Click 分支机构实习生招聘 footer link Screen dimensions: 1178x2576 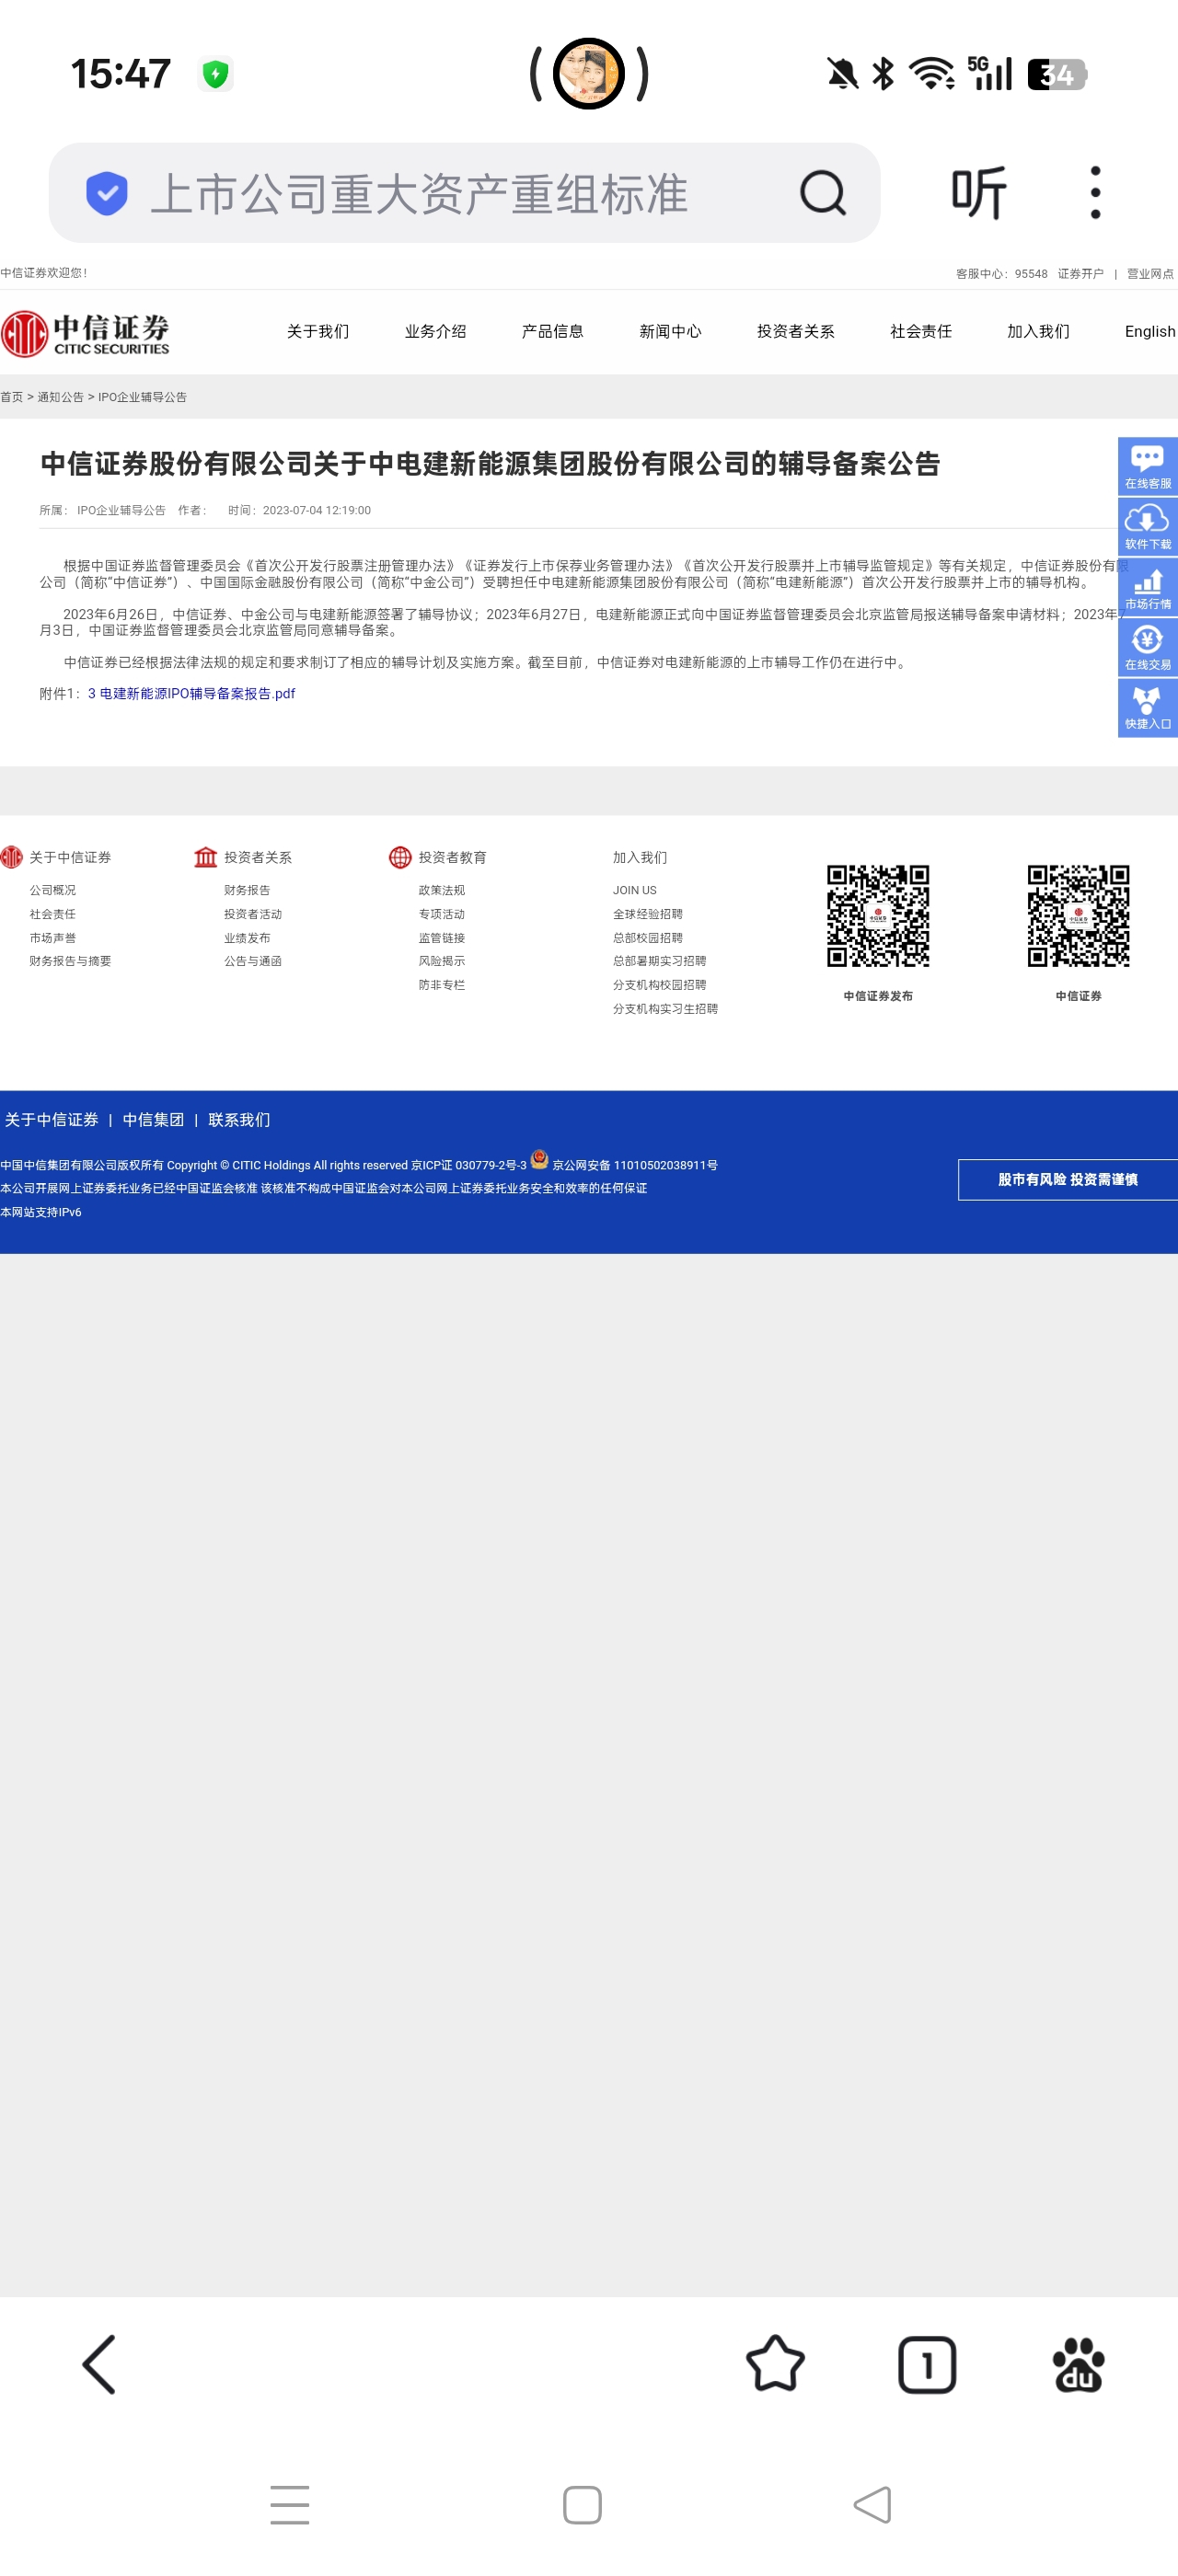tap(666, 1009)
